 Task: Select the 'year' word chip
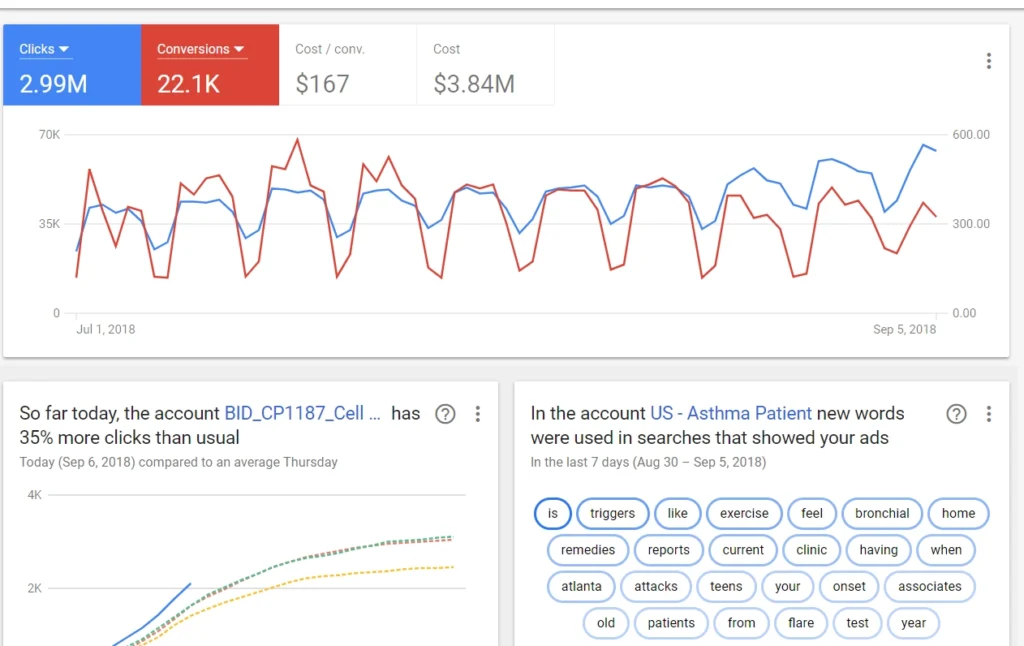[x=913, y=623]
